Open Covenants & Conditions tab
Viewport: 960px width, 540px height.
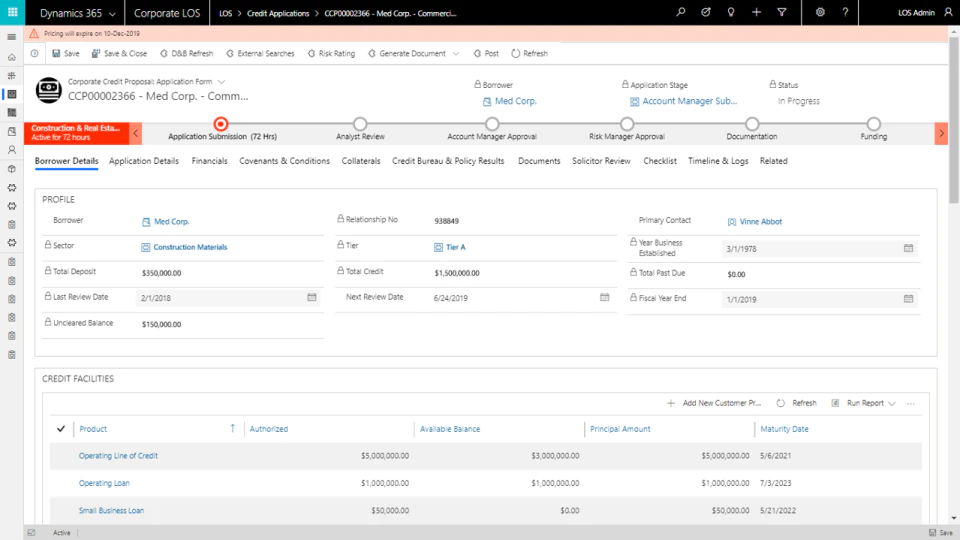pos(284,161)
